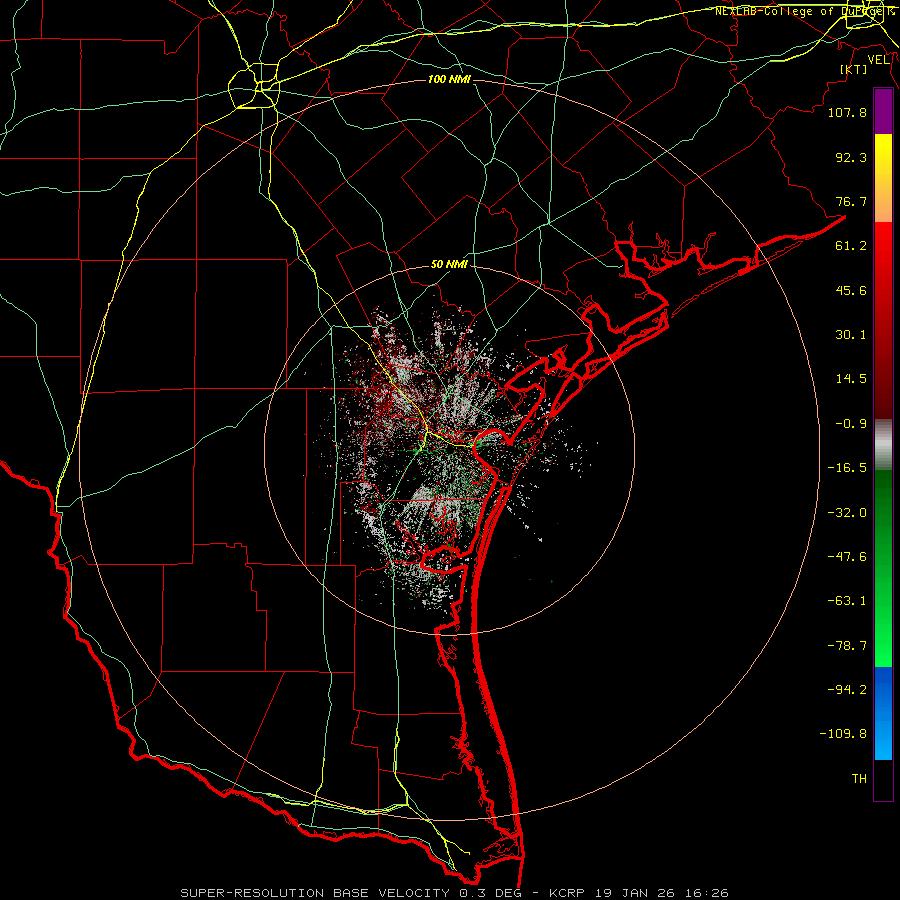Screen dimensions: 900x900
Task: Click the -0.9 velocity scale value
Action: [851, 424]
